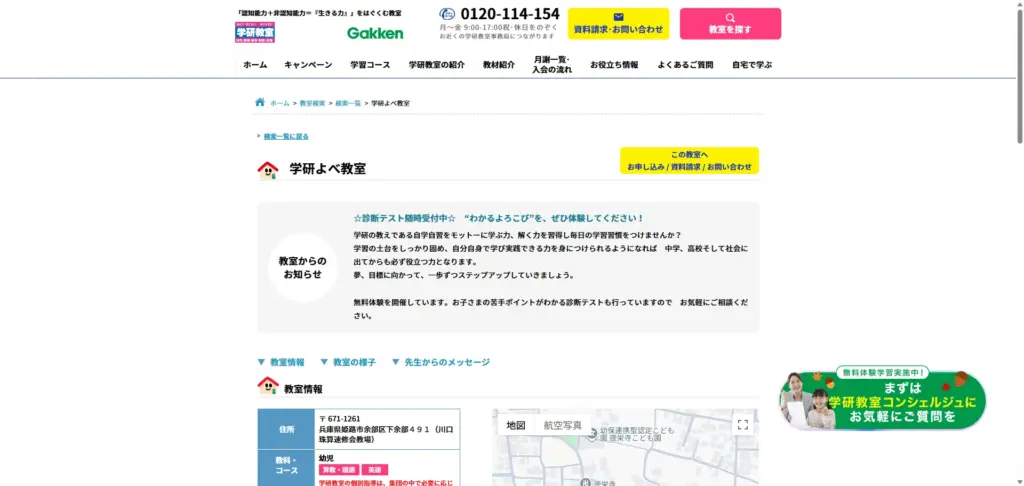Click the 学研教室コンシェルジュ floating banner
The width and height of the screenshot is (1024, 486).
pyautogui.click(x=883, y=398)
